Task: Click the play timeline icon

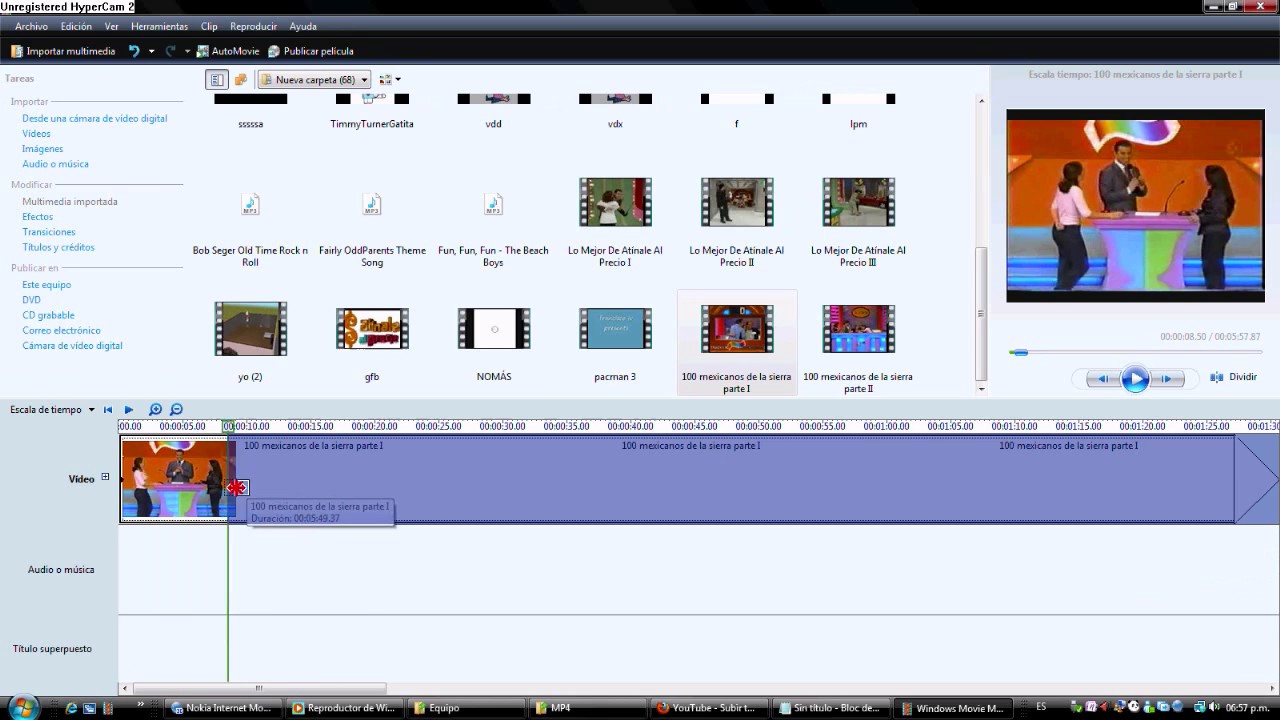Action: [x=129, y=410]
